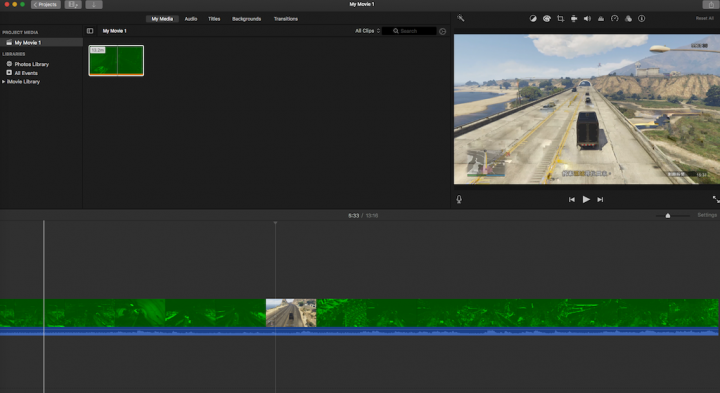
Task: Select the Crop tool
Action: (x=560, y=19)
